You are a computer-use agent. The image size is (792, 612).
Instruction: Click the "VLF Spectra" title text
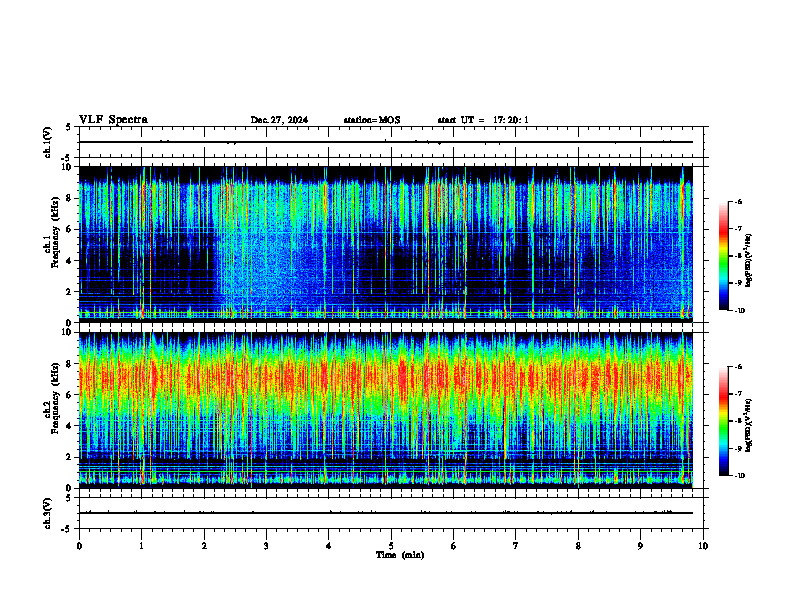113,120
